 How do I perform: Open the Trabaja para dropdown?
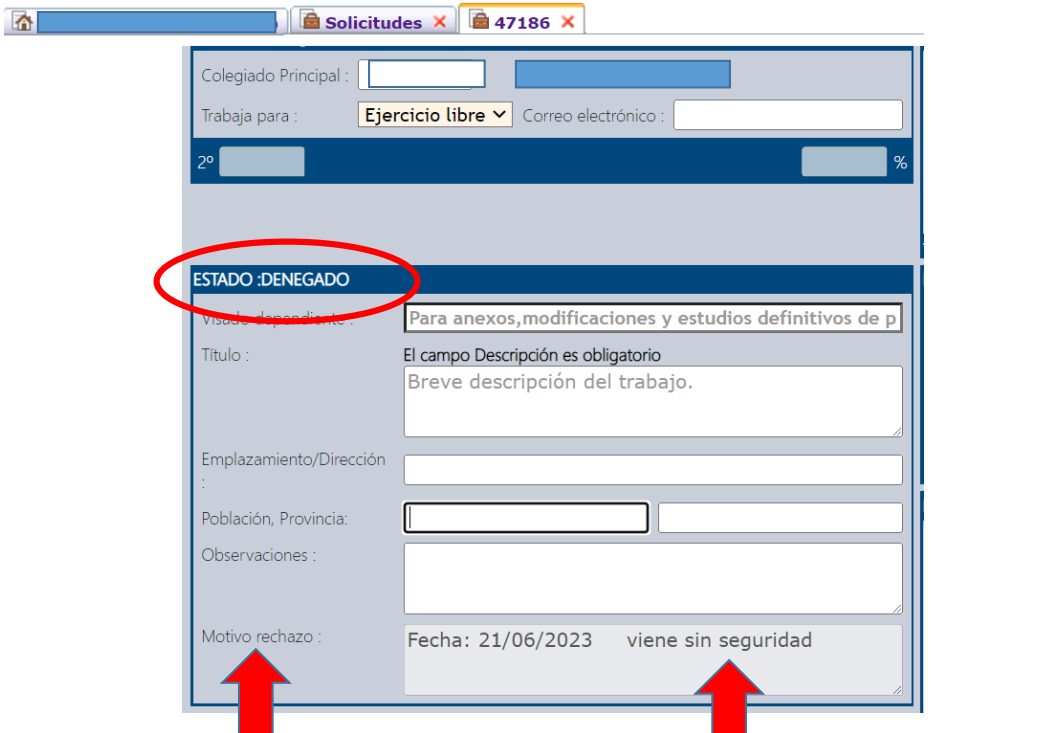435,115
